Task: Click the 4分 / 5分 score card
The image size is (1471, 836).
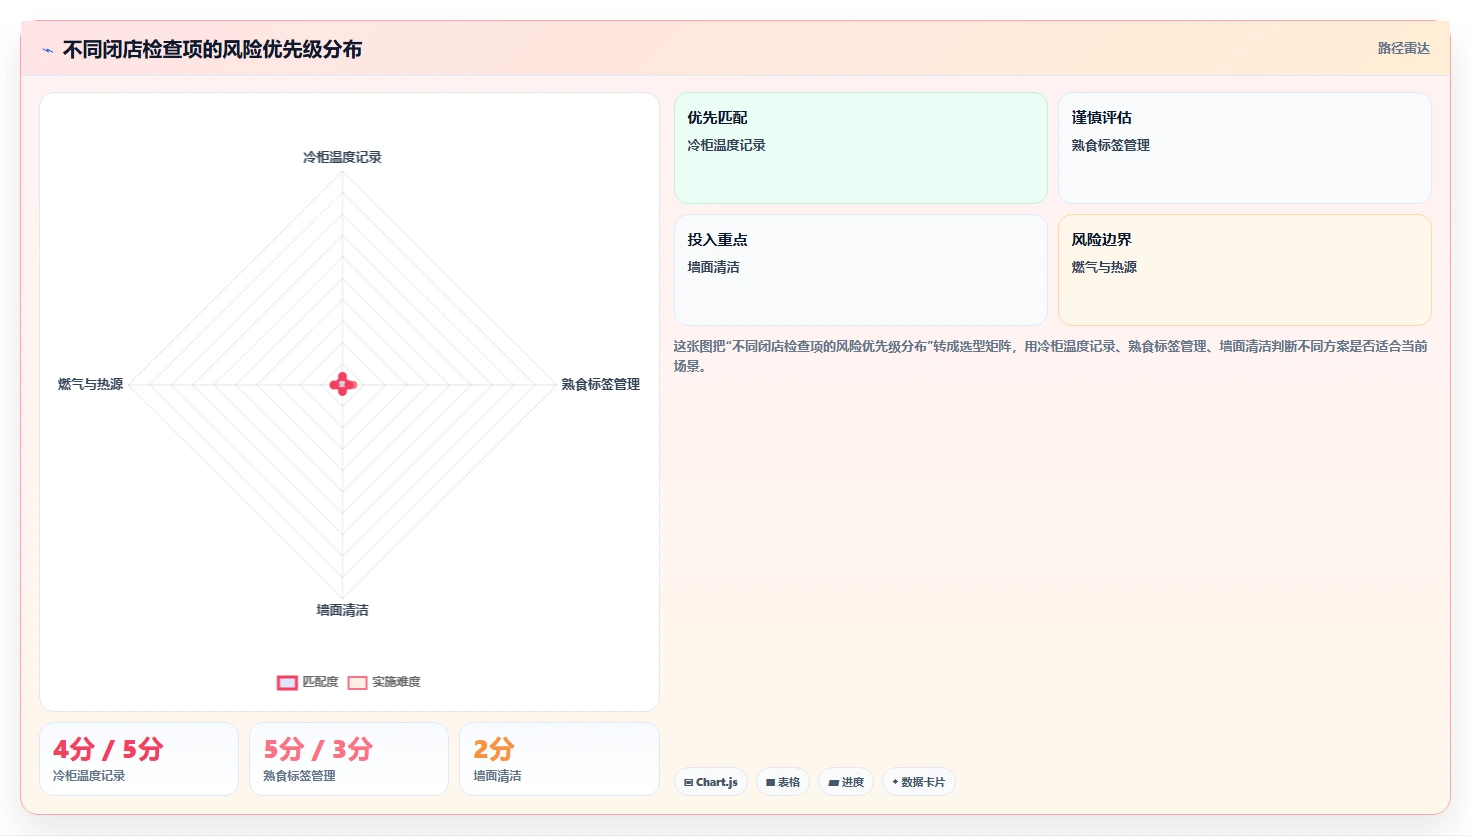Action: (x=139, y=759)
